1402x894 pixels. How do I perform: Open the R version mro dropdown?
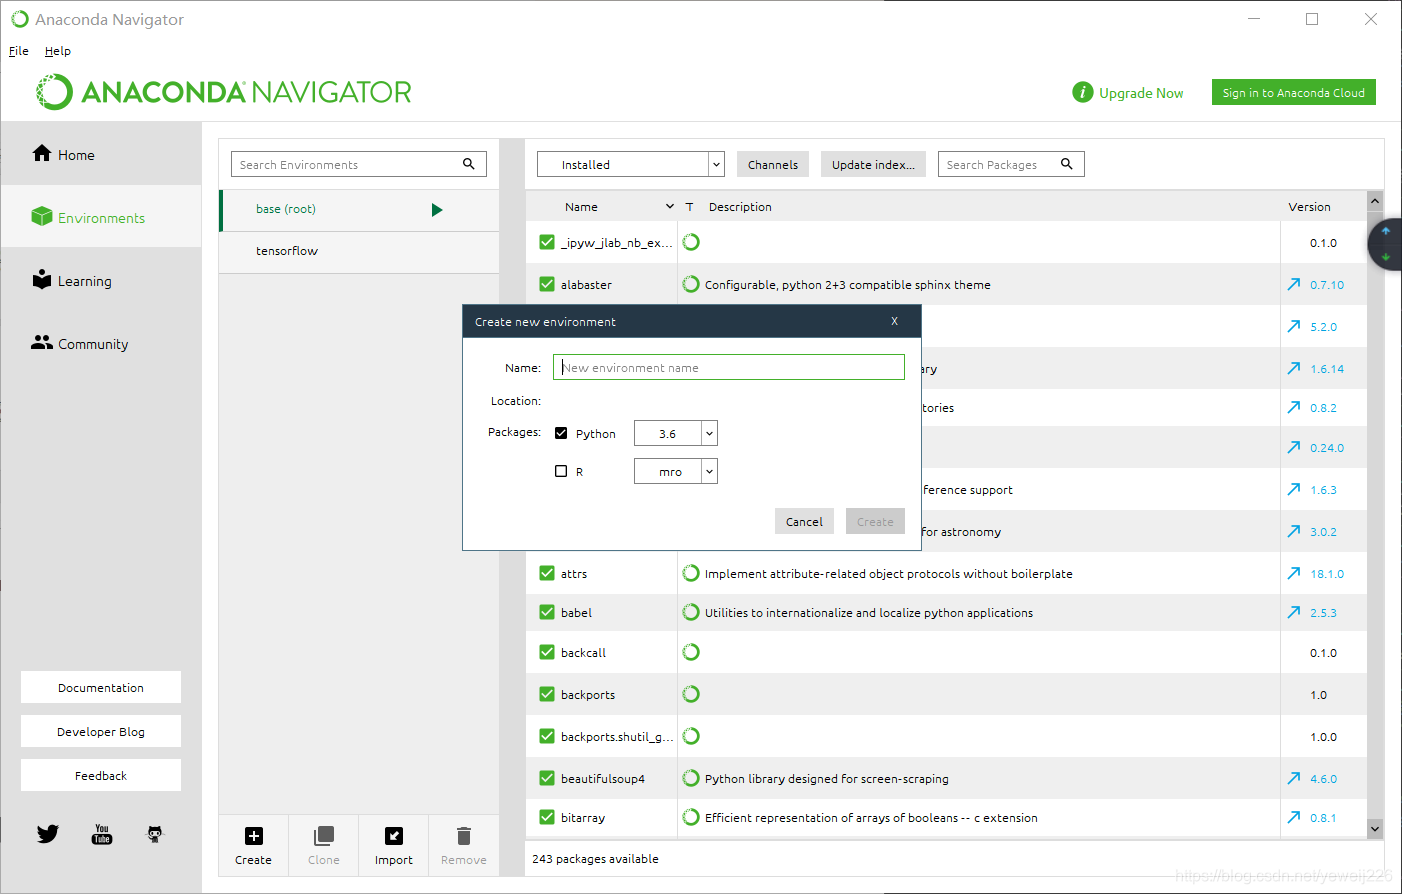click(x=676, y=471)
